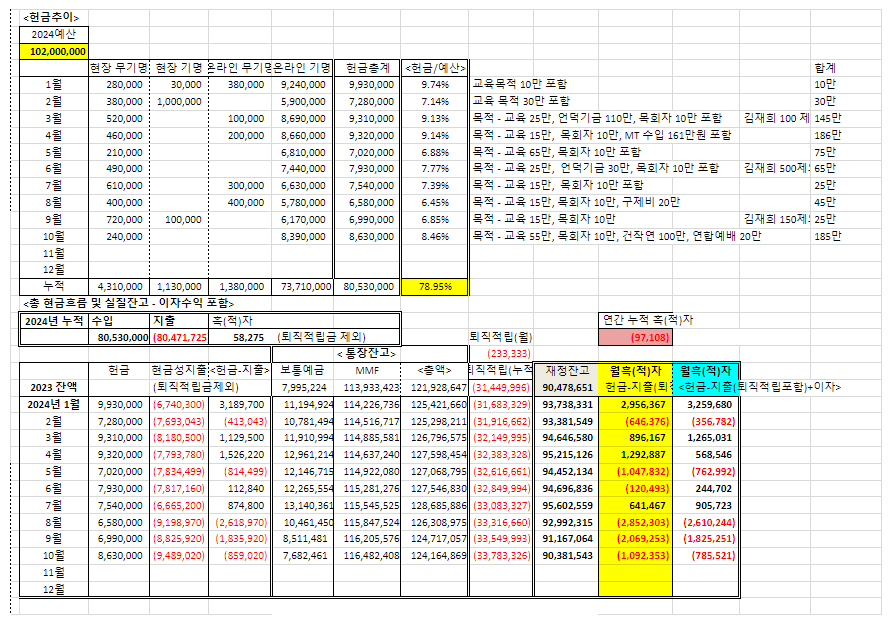
Task: Click the (6,740,300) expense cell
Action: tap(179, 404)
